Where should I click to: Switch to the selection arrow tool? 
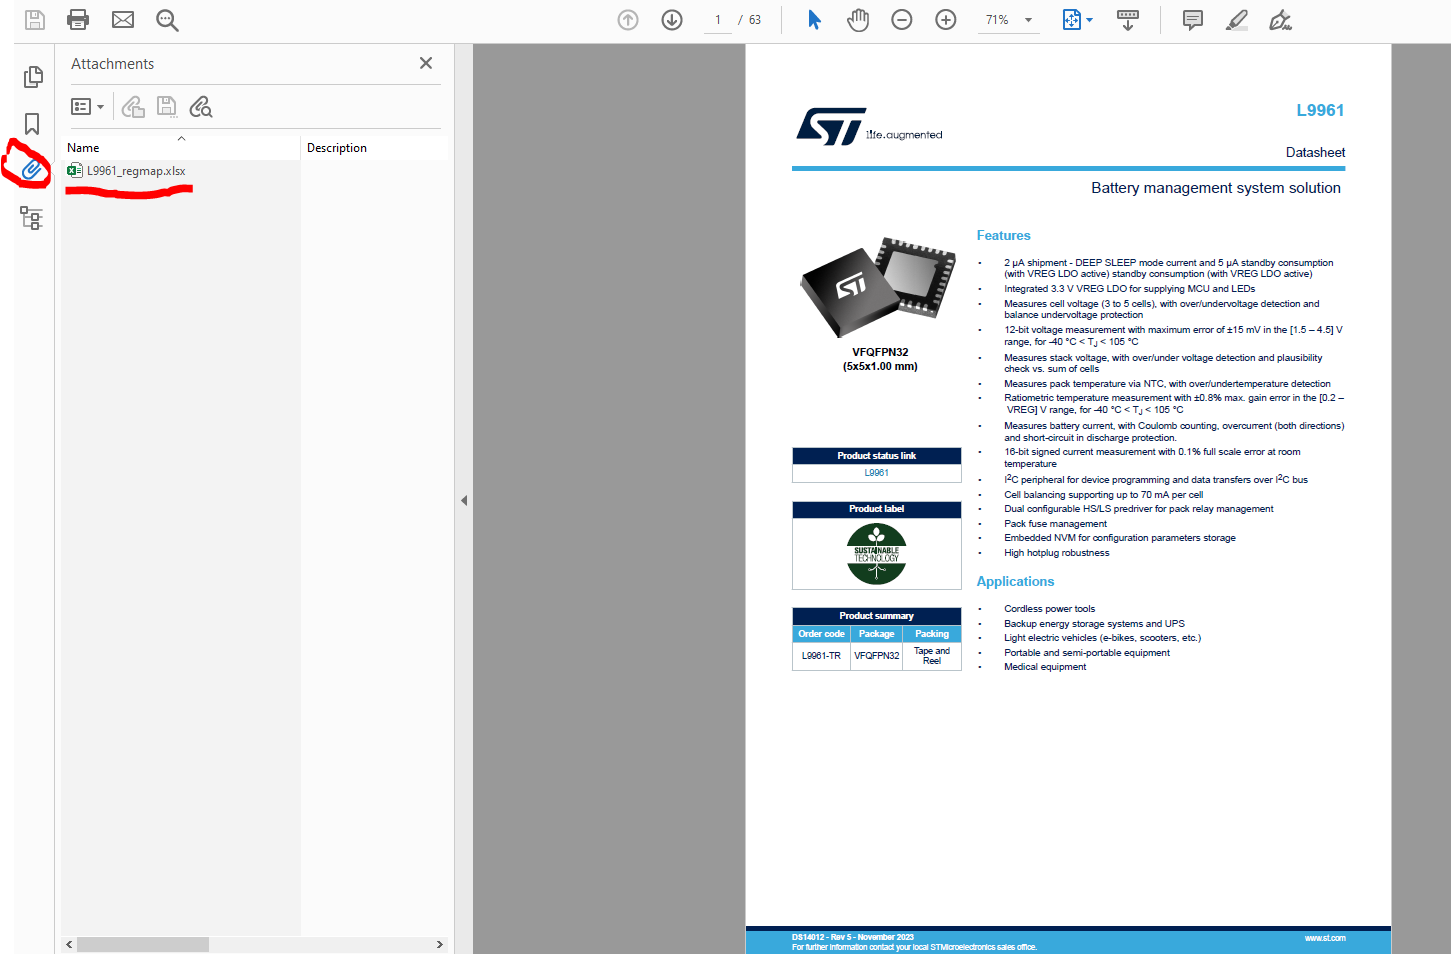pos(814,19)
